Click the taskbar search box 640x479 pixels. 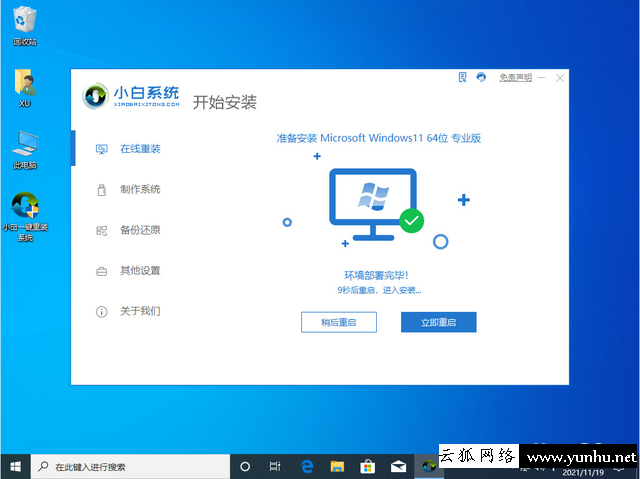click(130, 466)
